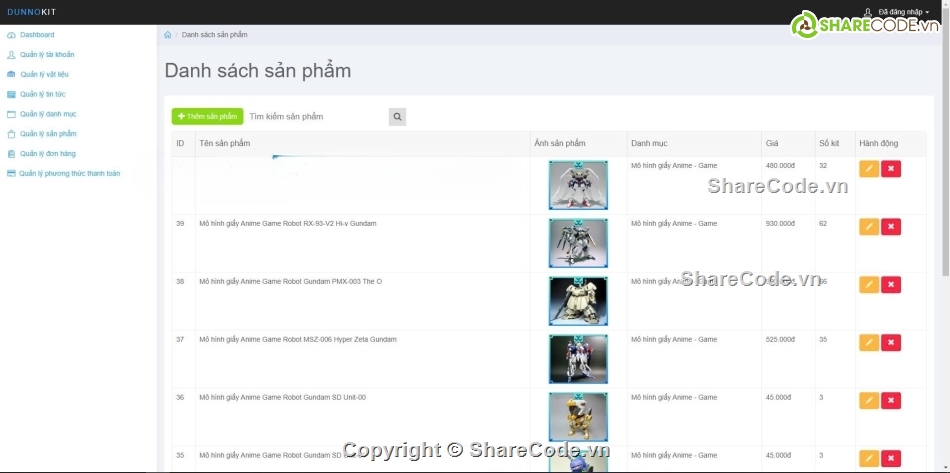
Task: Click the home icon in breadcrumb
Action: 168,35
